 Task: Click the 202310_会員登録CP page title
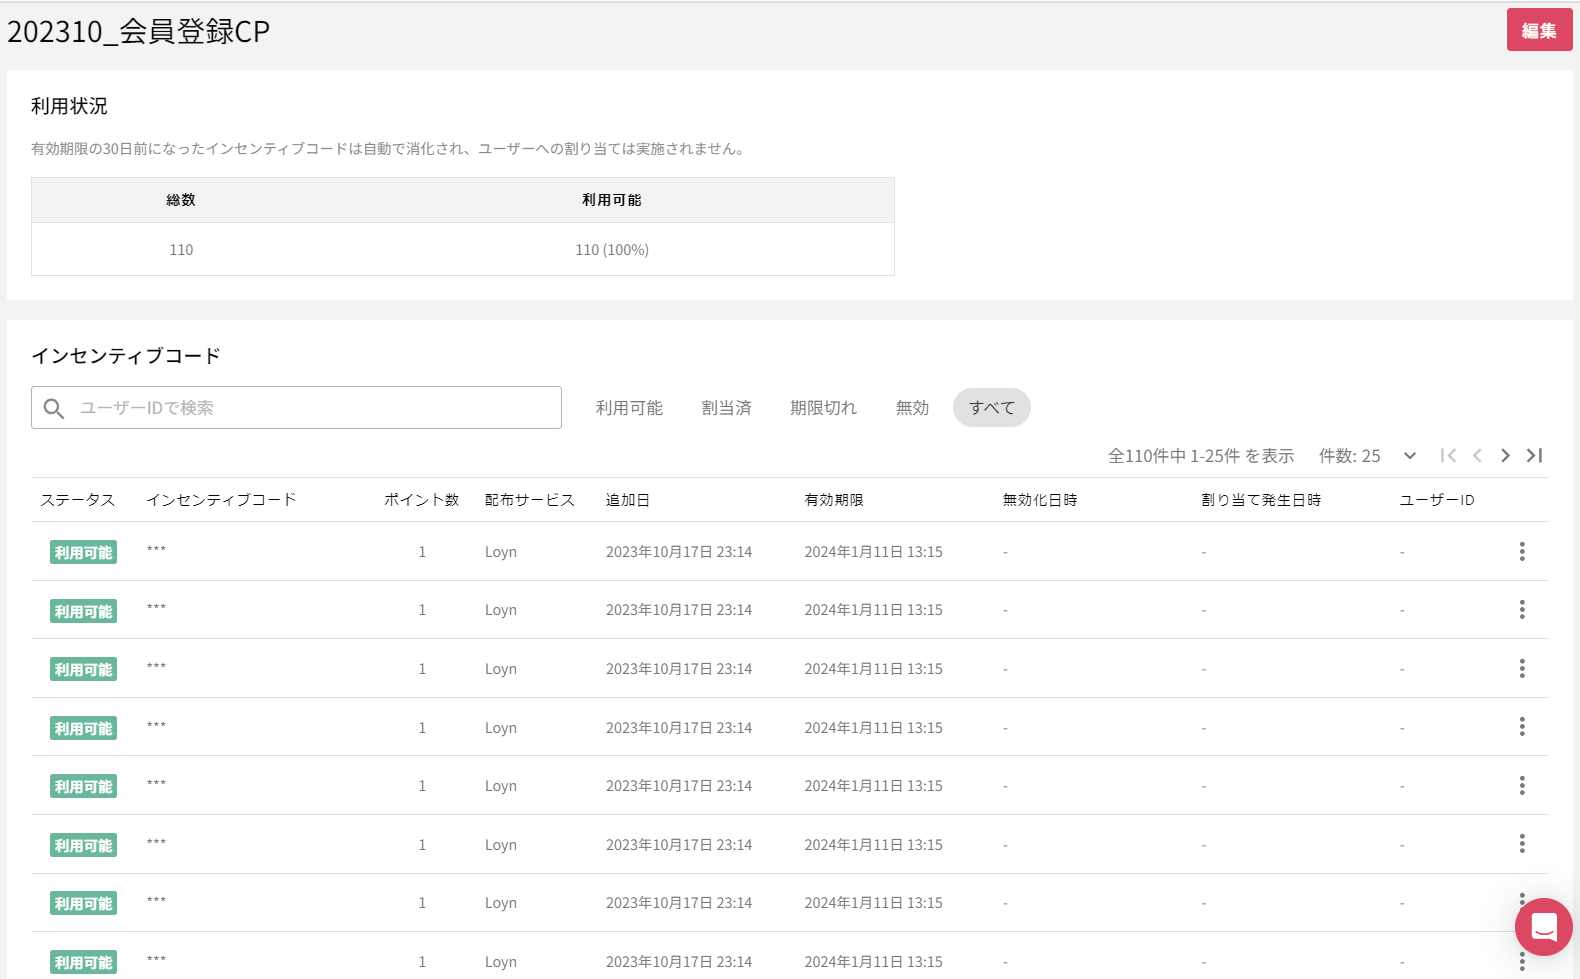pos(139,31)
